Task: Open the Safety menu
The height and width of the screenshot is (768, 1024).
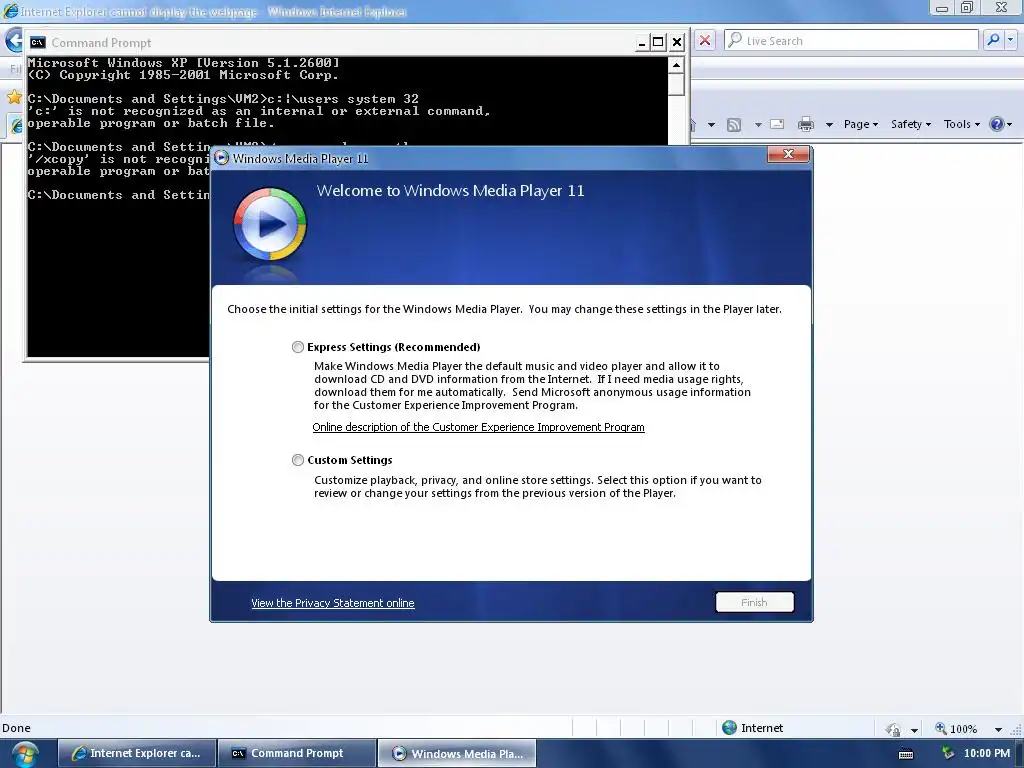Action: tap(911, 124)
